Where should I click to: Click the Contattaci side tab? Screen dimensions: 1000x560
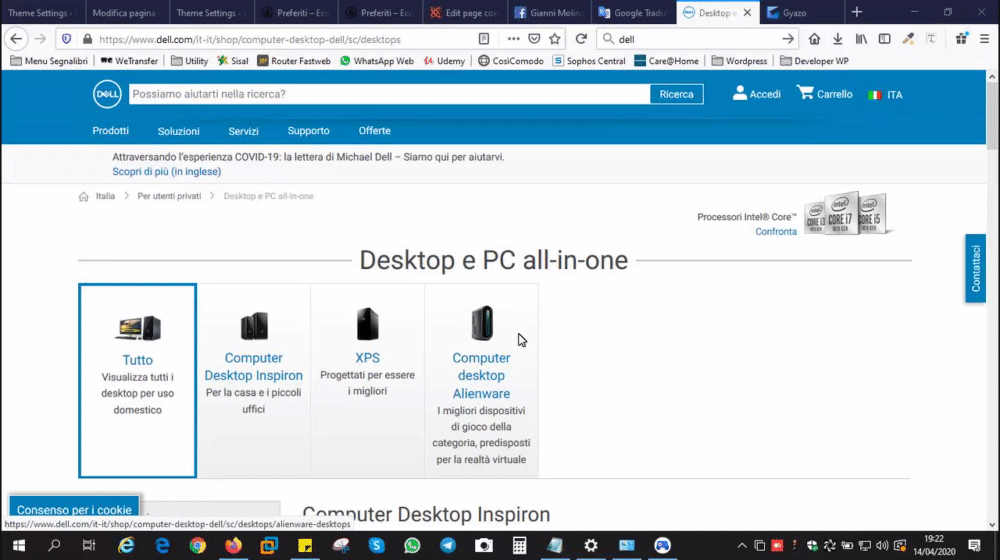[x=976, y=269]
